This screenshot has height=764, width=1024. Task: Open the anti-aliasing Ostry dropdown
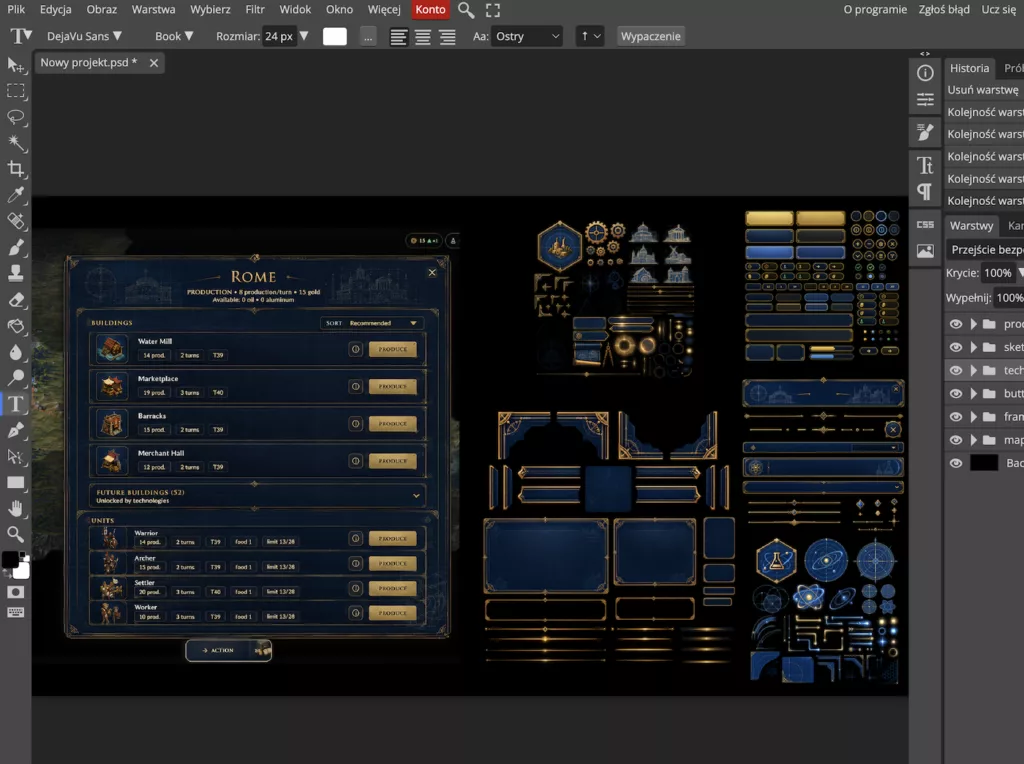point(527,36)
